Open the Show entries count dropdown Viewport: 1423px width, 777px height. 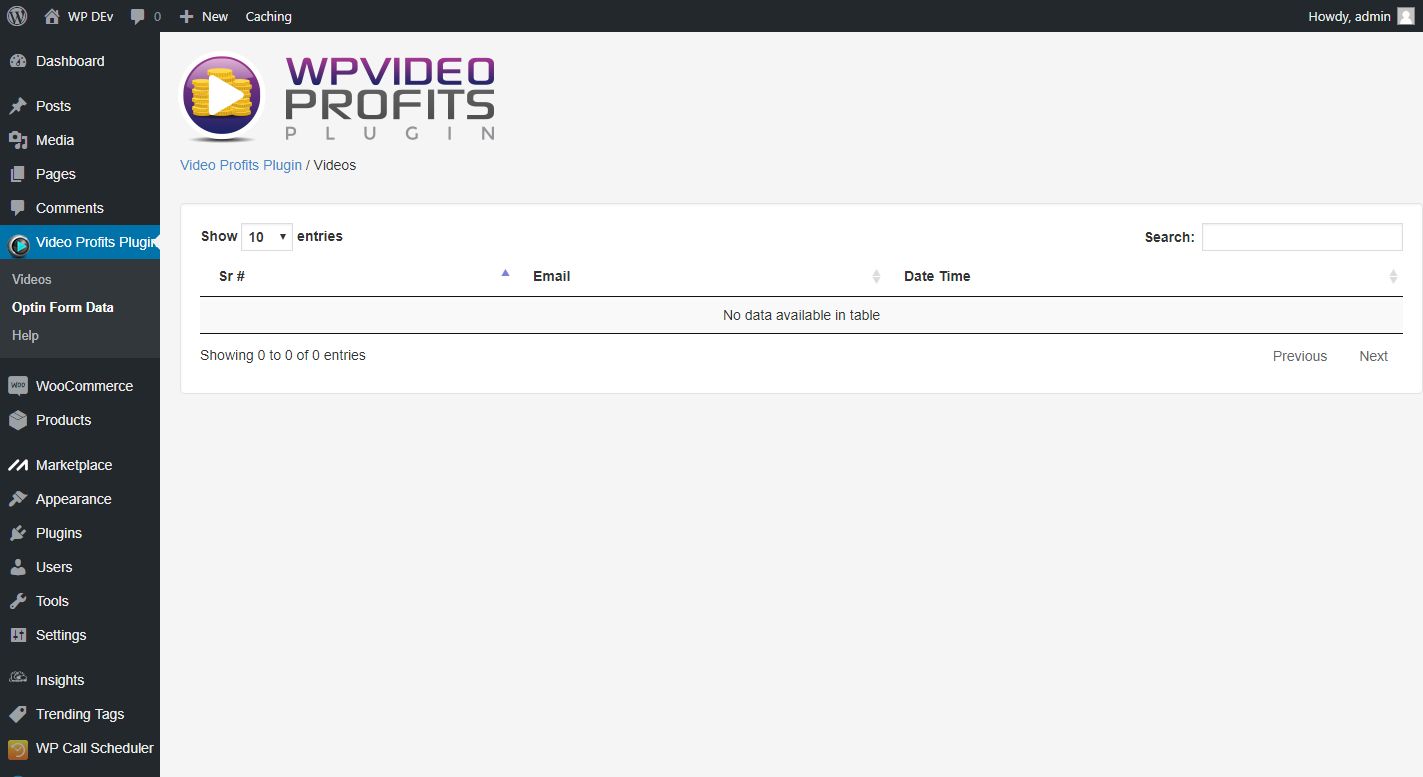(x=267, y=237)
